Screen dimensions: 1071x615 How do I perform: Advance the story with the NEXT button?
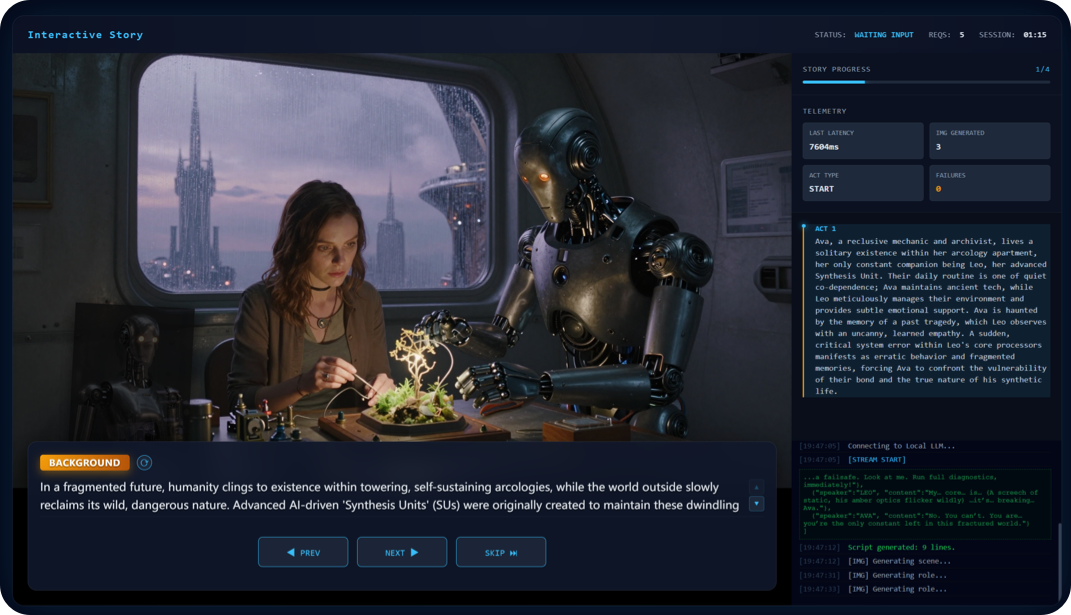point(402,552)
